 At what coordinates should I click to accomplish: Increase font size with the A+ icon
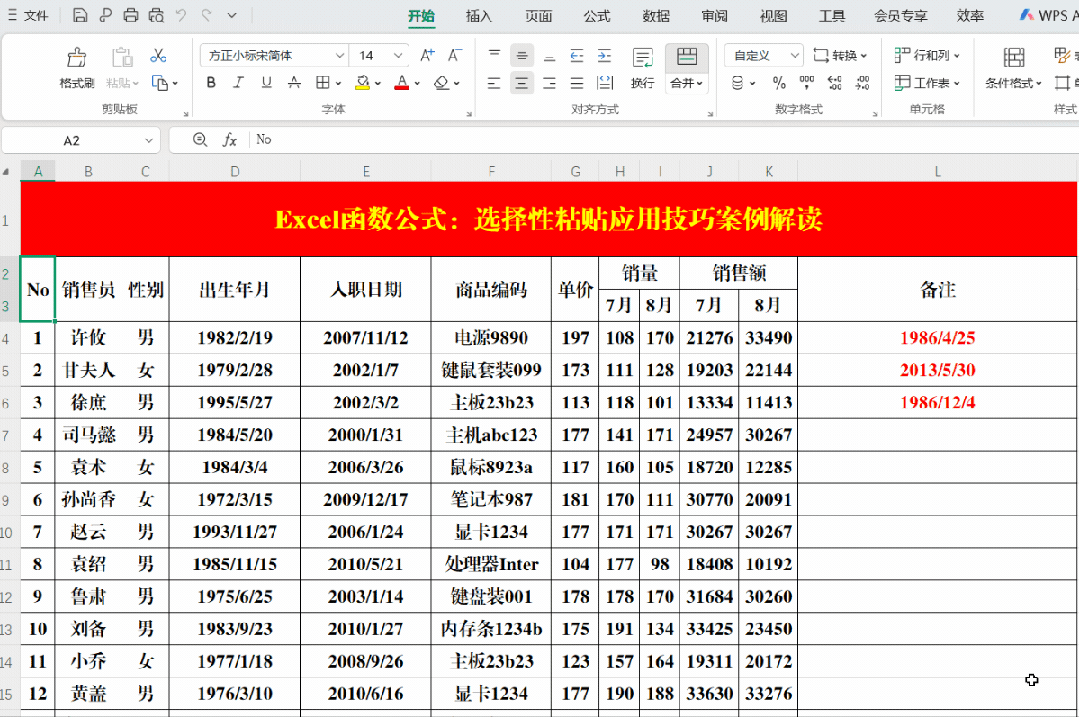pos(427,56)
